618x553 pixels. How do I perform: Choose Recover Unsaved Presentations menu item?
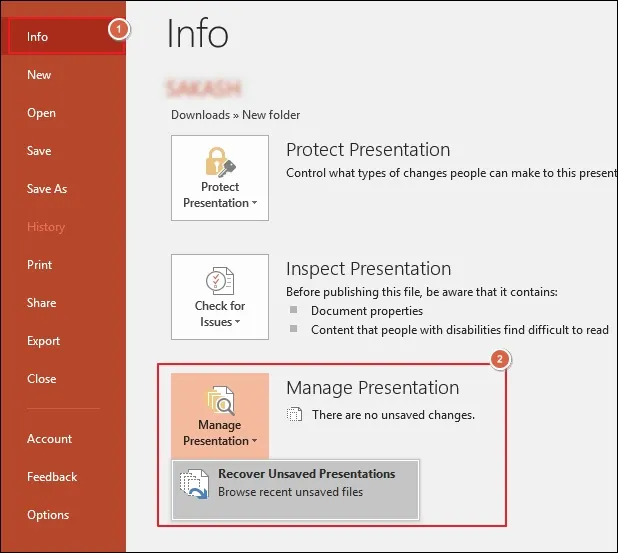tap(296, 490)
